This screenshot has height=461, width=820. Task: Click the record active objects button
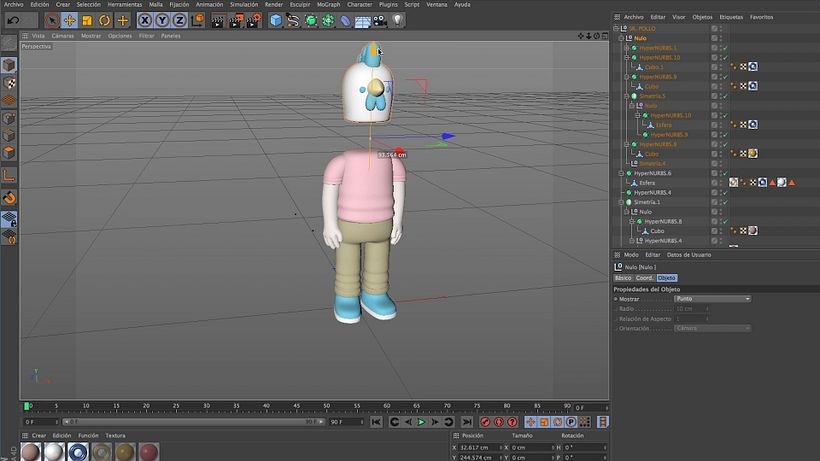pyautogui.click(x=485, y=422)
